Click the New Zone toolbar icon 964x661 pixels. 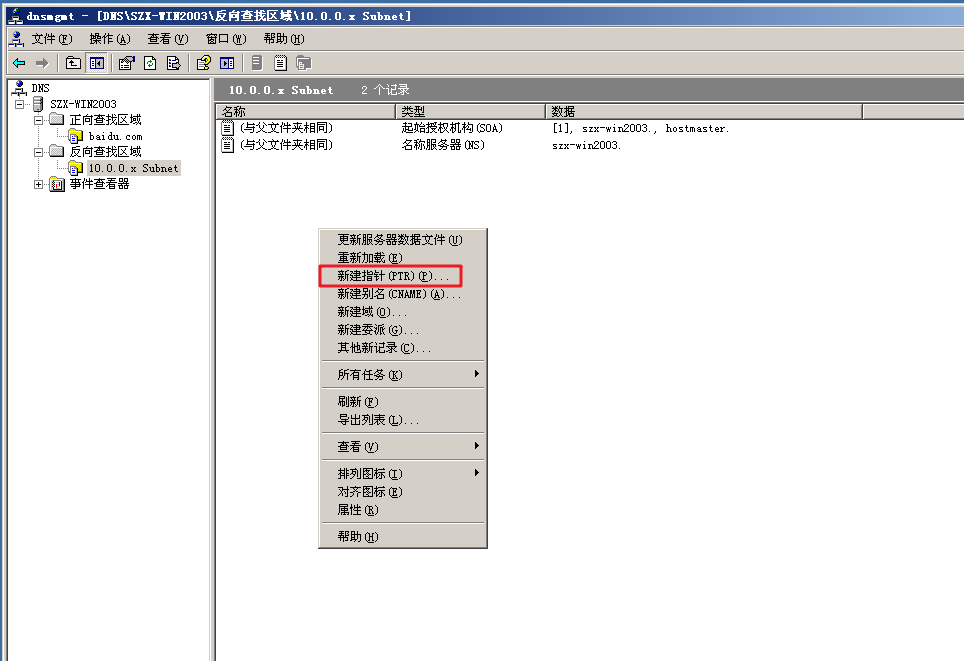(304, 63)
